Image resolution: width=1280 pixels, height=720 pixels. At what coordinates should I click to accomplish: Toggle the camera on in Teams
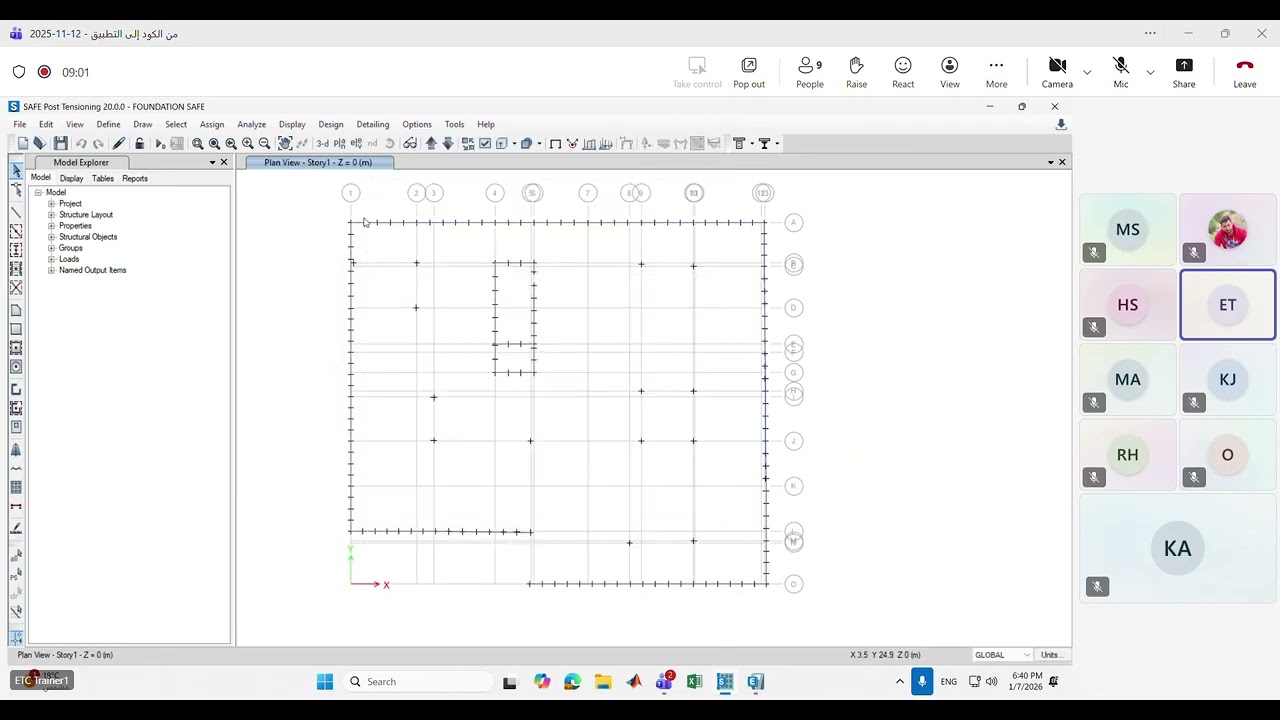tap(1057, 72)
